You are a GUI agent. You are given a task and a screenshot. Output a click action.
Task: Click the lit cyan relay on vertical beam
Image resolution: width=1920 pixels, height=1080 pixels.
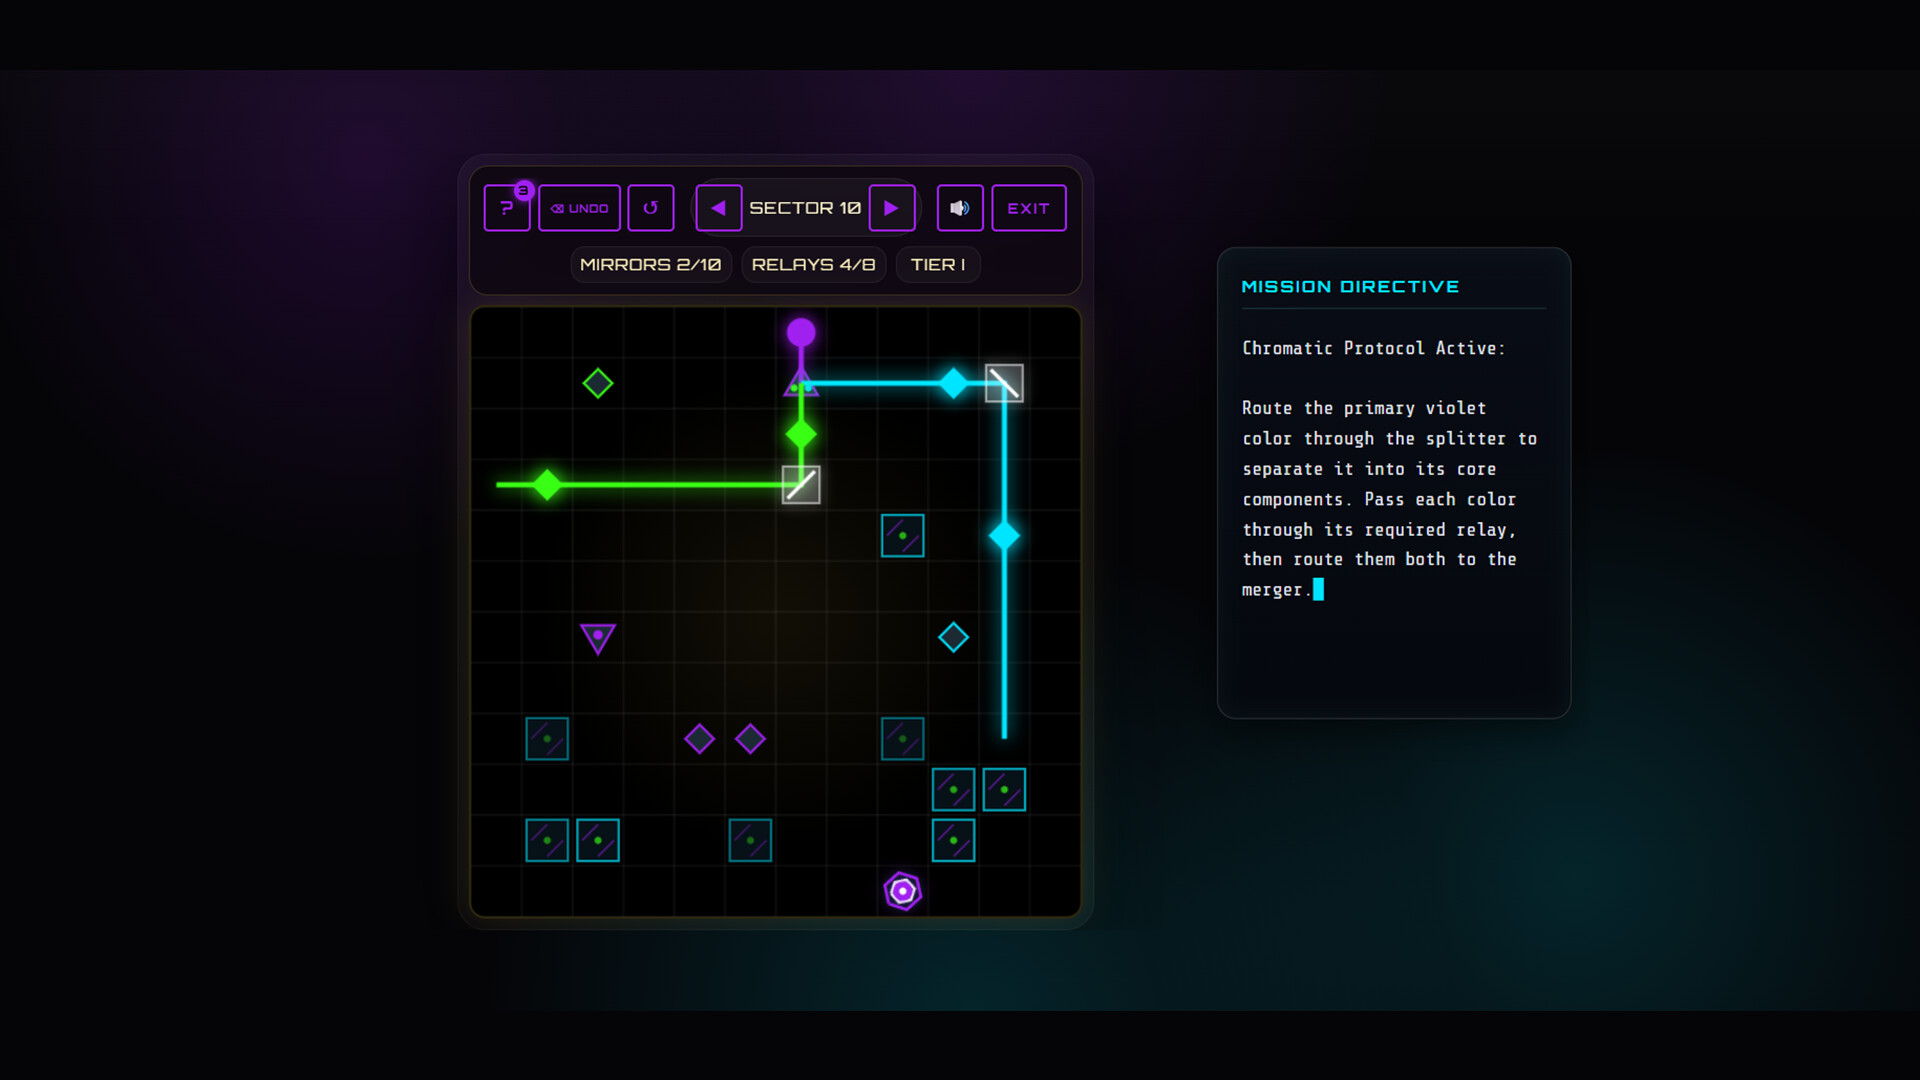pos(1004,536)
